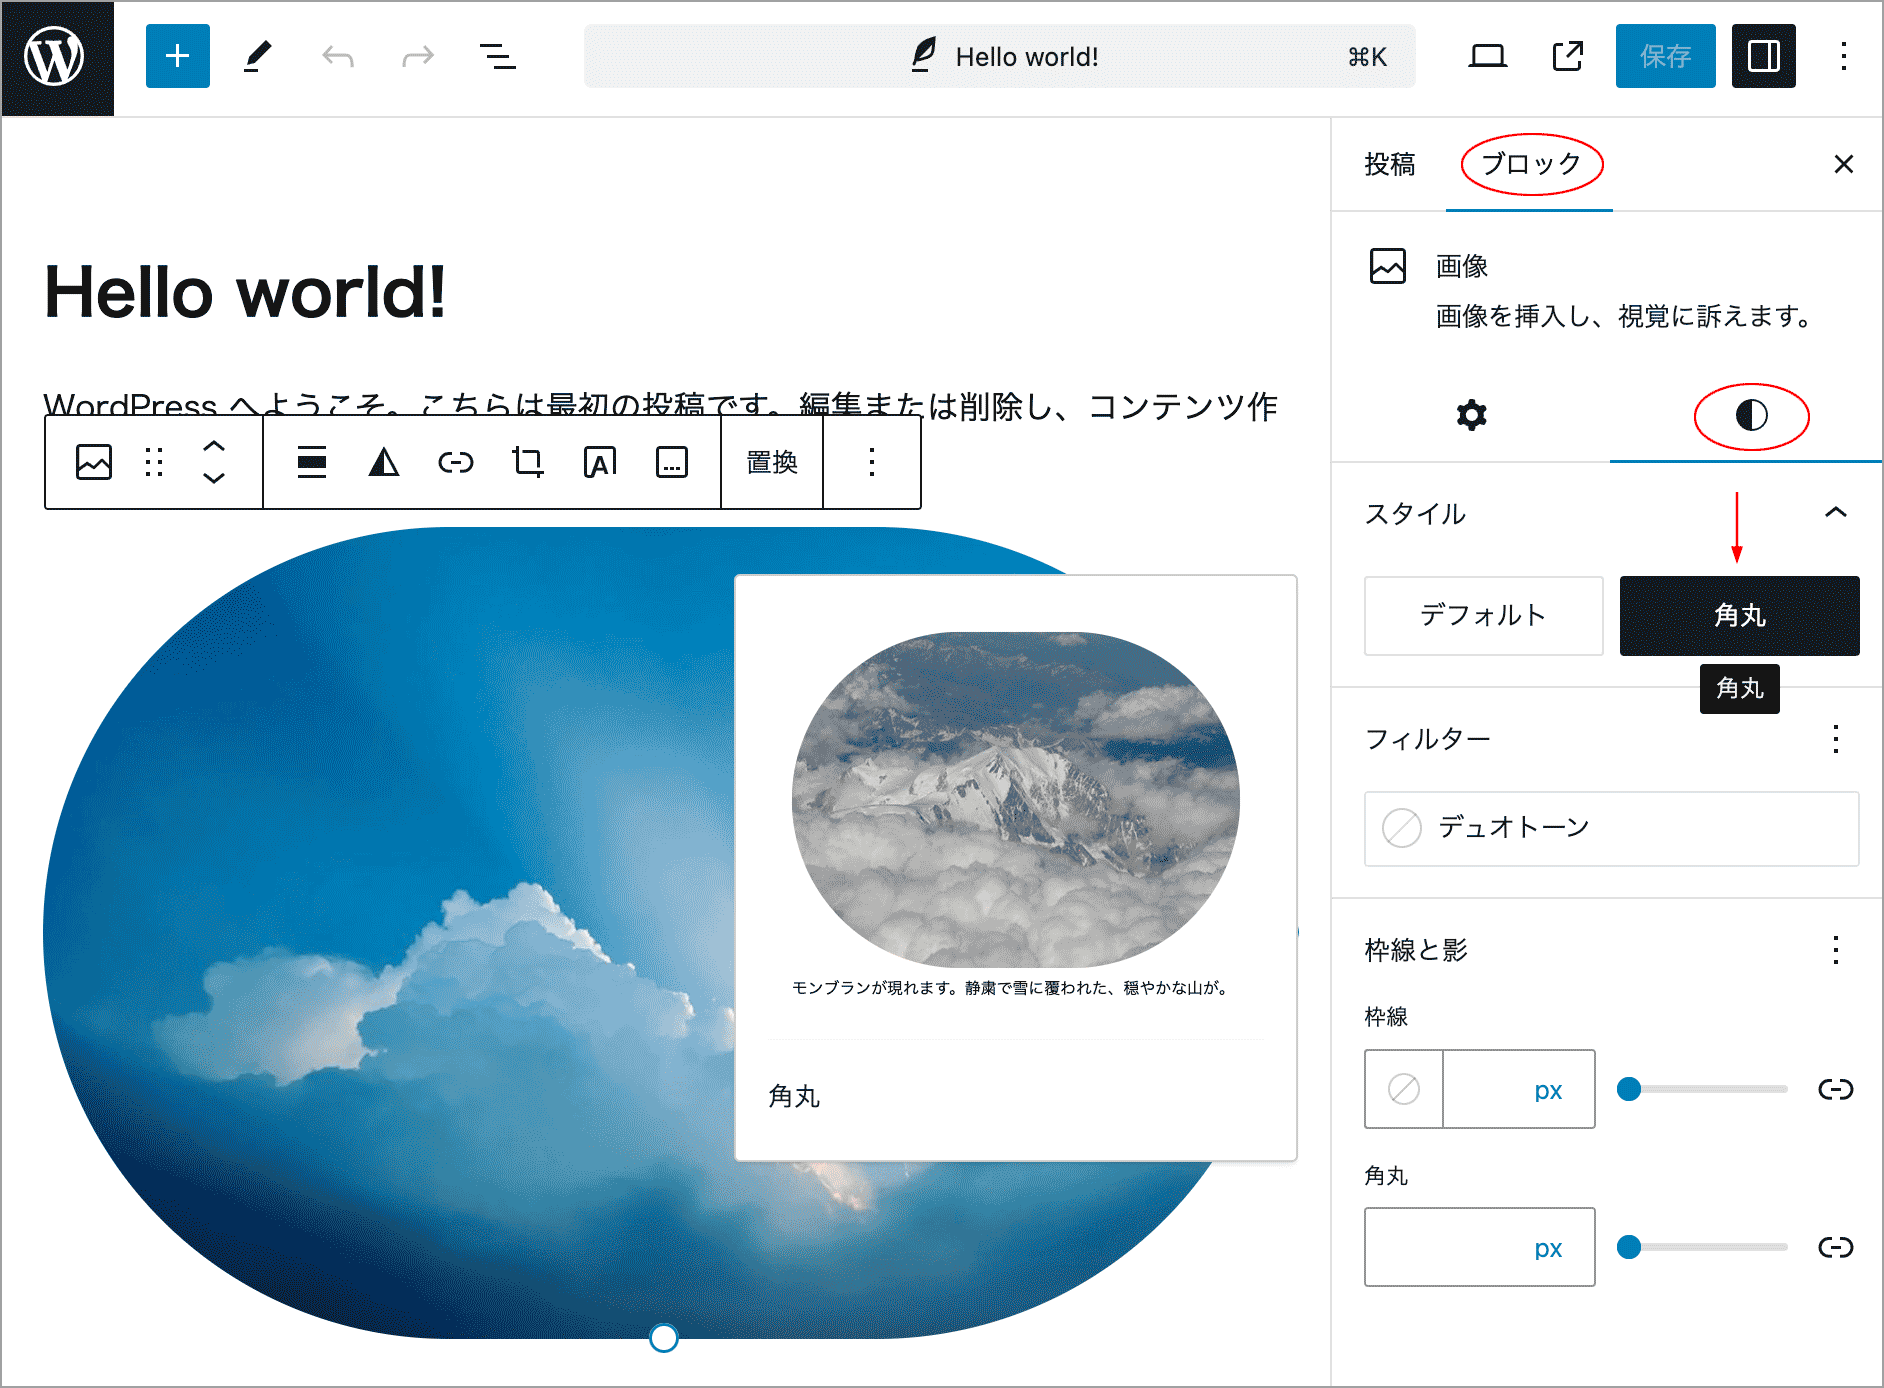Click the align icon in block toolbar

pyautogui.click(x=312, y=462)
